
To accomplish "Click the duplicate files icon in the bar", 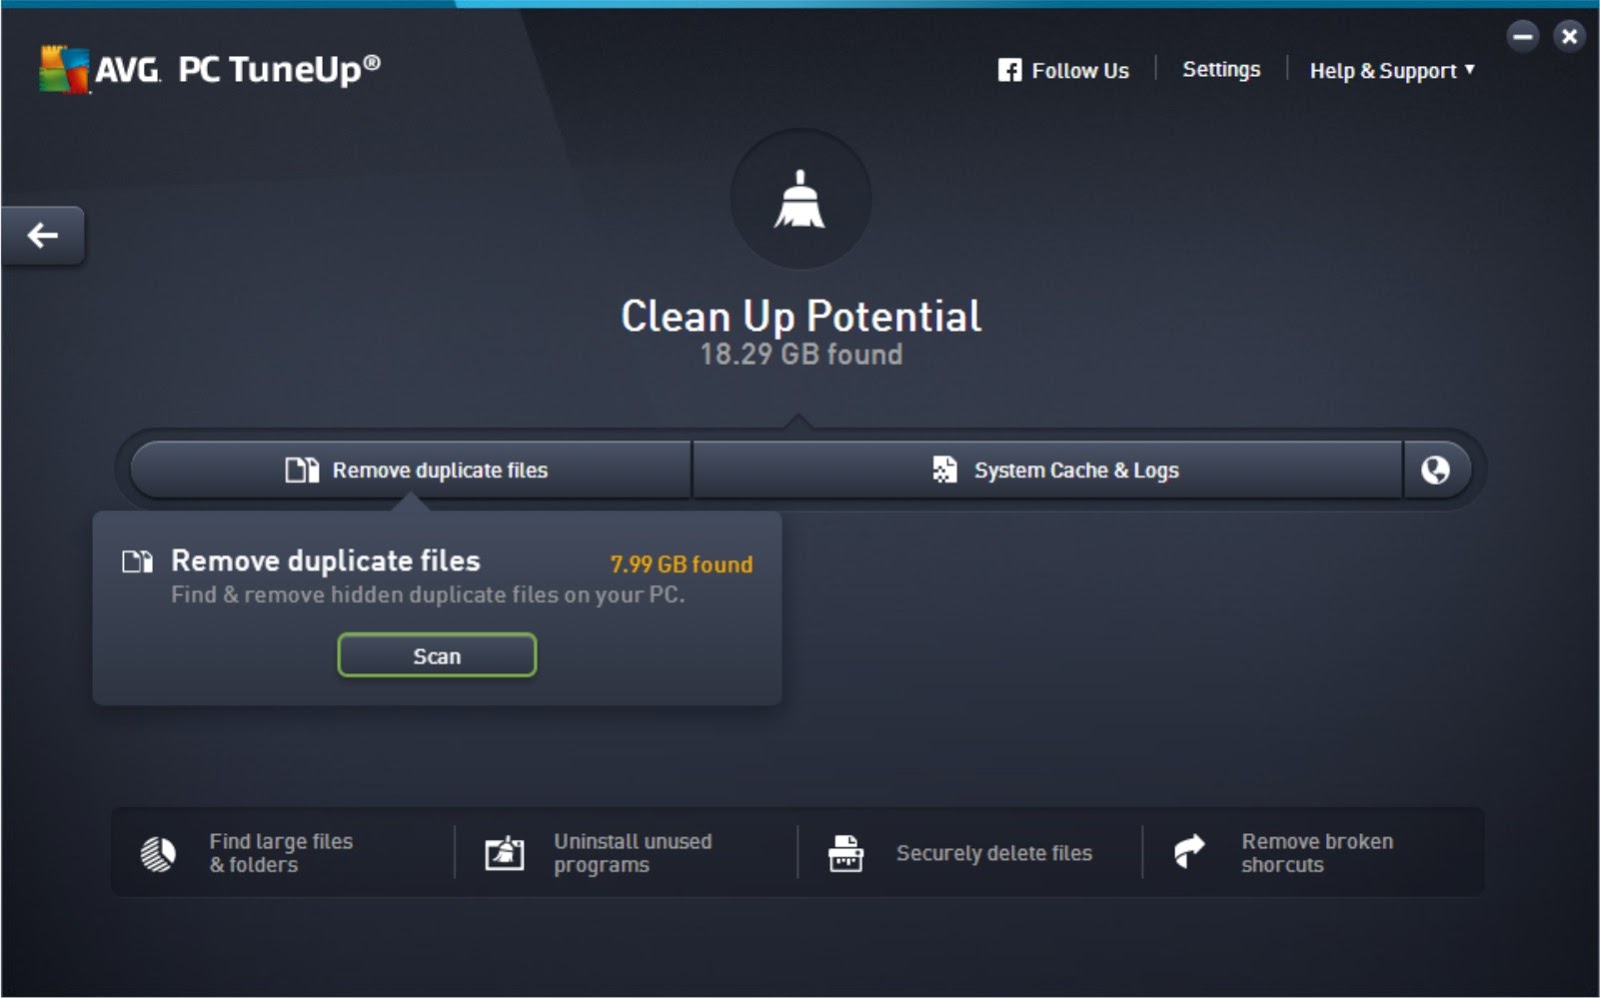I will [302, 470].
